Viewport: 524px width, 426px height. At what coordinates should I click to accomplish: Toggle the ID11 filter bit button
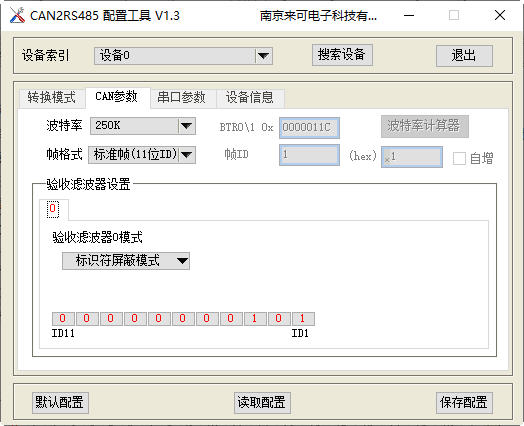coord(63,319)
